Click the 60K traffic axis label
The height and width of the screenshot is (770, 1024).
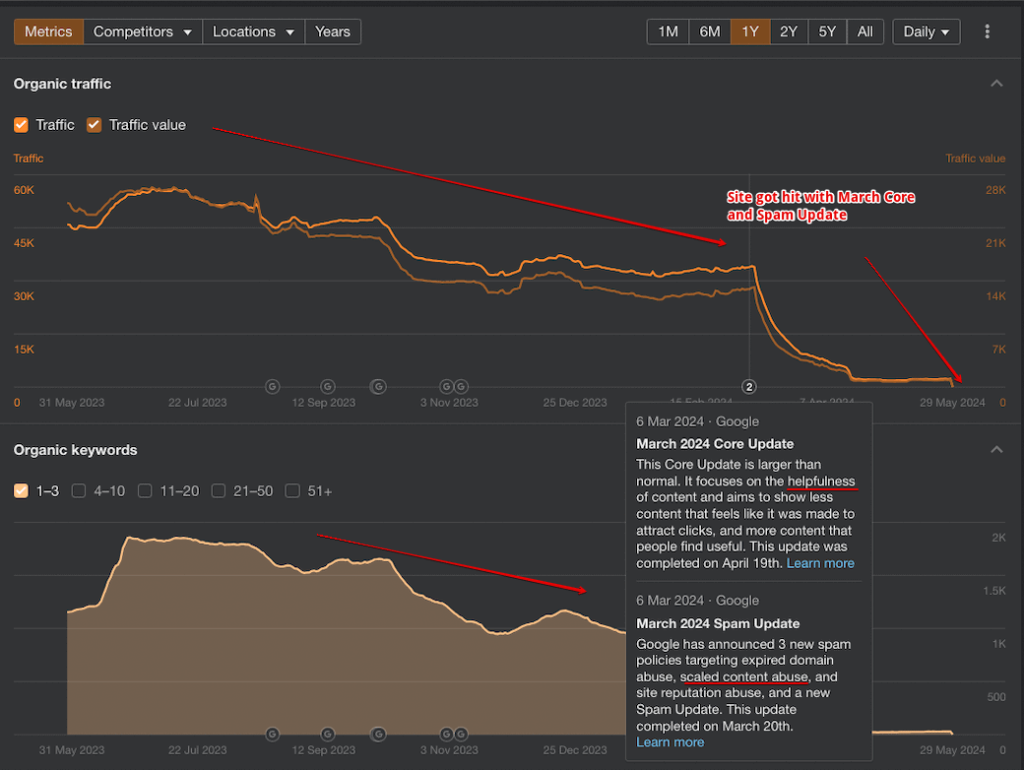(24, 190)
